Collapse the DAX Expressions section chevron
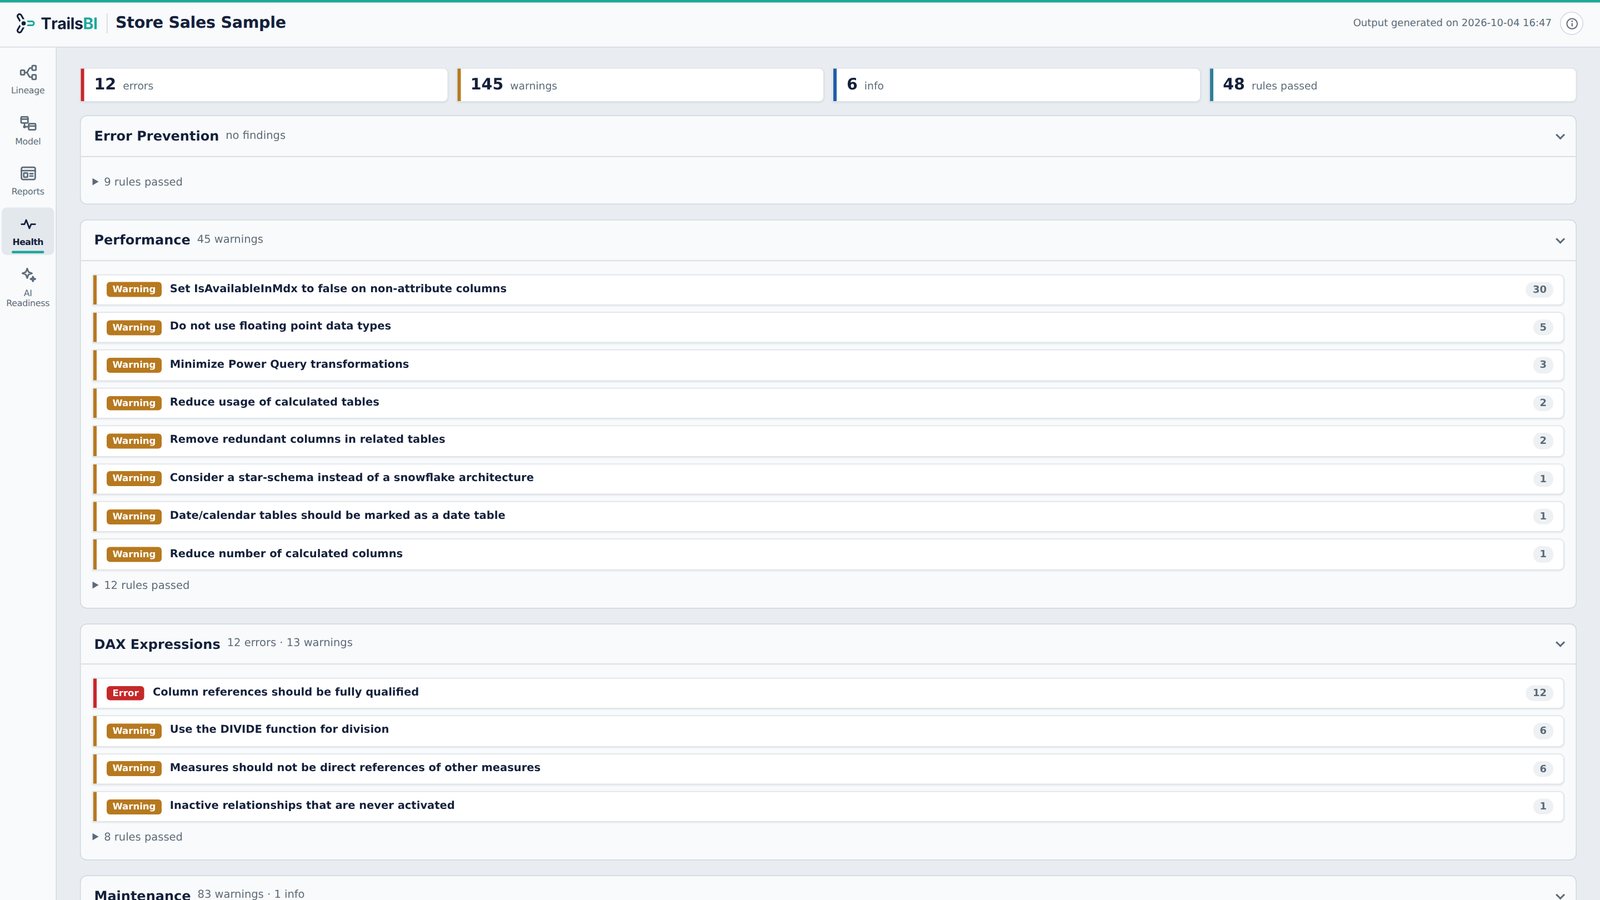Image resolution: width=1600 pixels, height=900 pixels. click(1560, 645)
